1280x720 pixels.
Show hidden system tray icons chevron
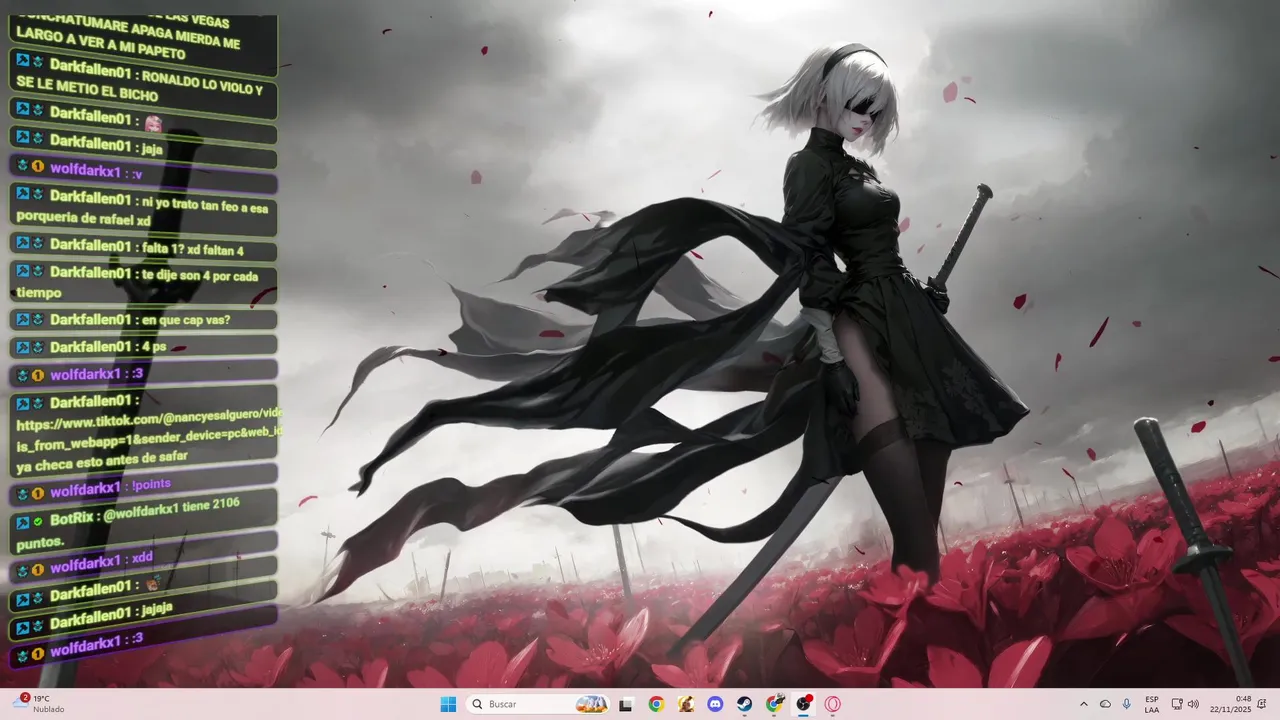tap(1083, 704)
